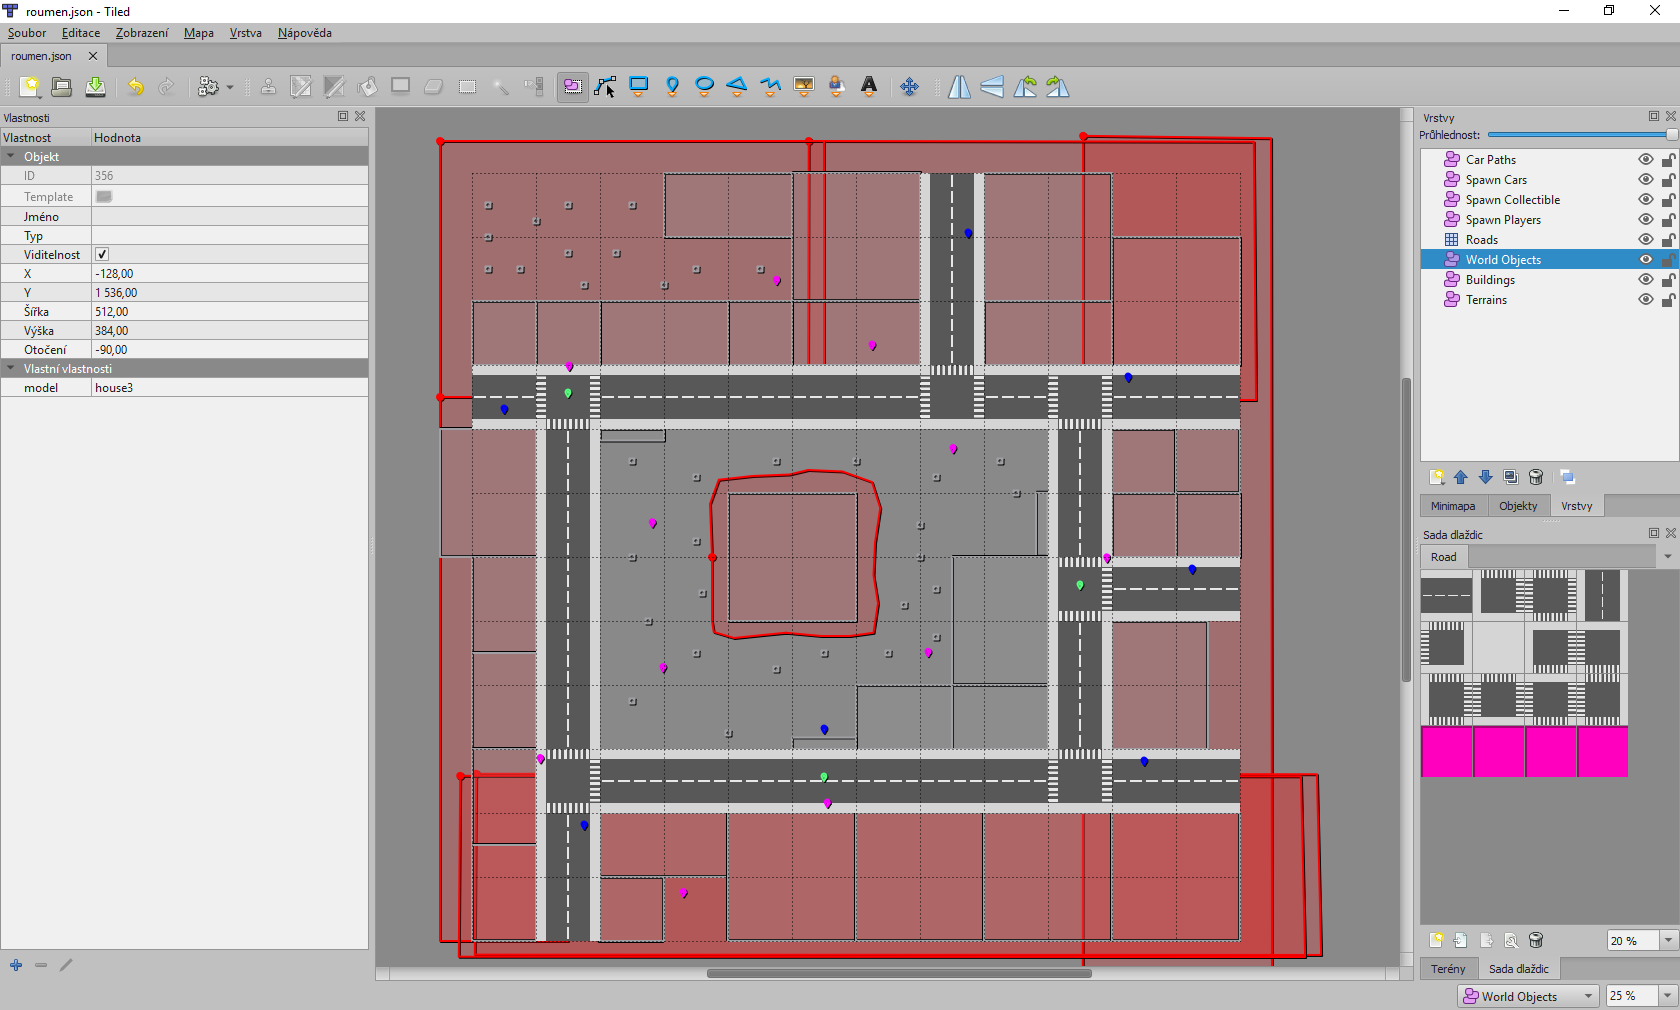Toggle visibility of the Roads layer
This screenshot has width=1680, height=1010.
click(x=1645, y=240)
